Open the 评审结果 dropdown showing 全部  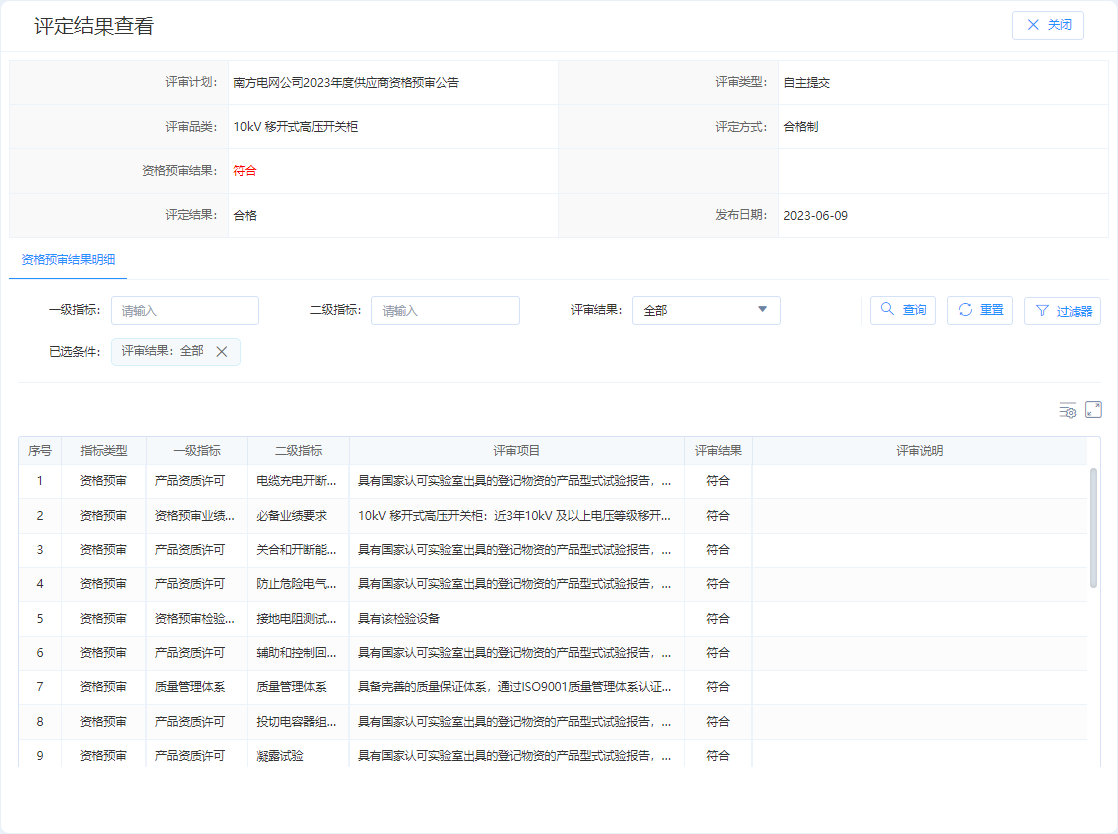tap(706, 310)
